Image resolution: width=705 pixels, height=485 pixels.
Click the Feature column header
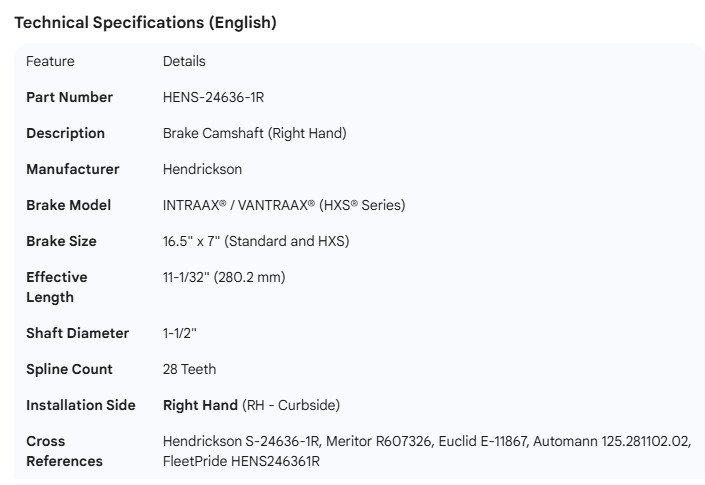point(50,61)
